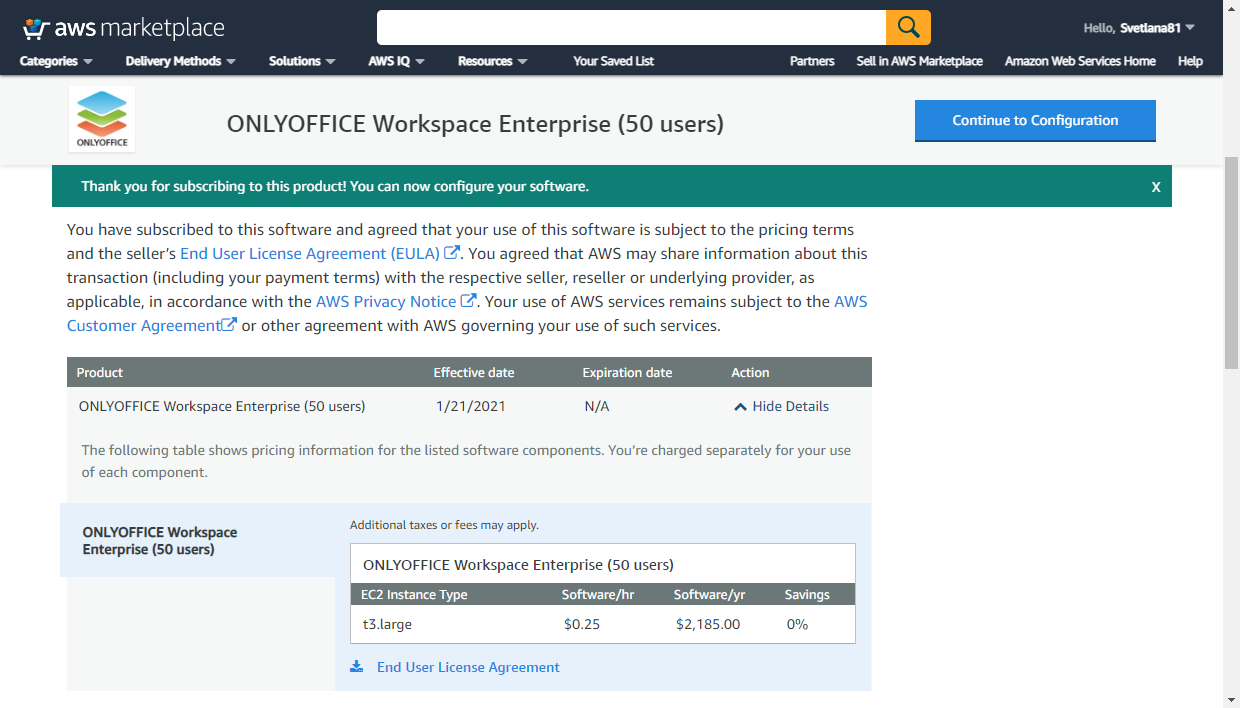Viewport: 1240px width, 708px height.
Task: Click the page vertical scrollbar thumb
Action: [1231, 263]
